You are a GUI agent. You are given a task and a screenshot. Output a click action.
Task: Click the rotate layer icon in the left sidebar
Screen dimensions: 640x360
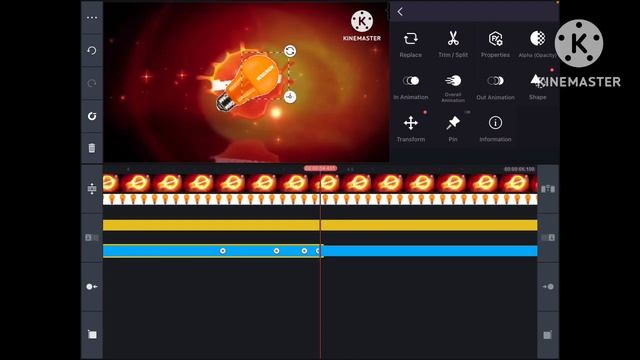(92, 116)
